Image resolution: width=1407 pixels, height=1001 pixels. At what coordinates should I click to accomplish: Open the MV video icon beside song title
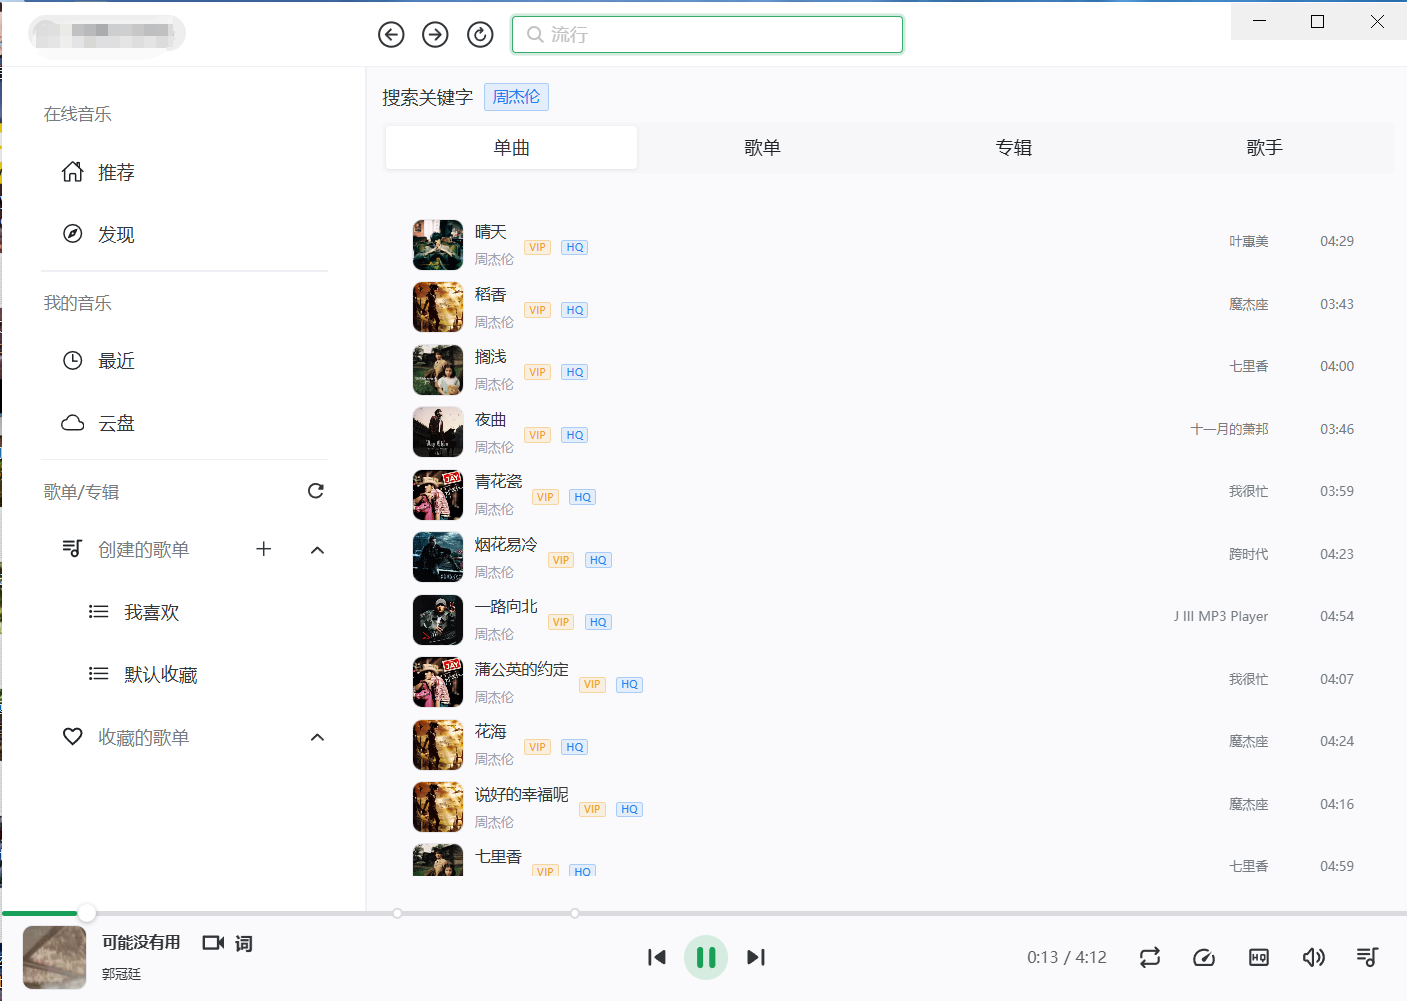213,943
